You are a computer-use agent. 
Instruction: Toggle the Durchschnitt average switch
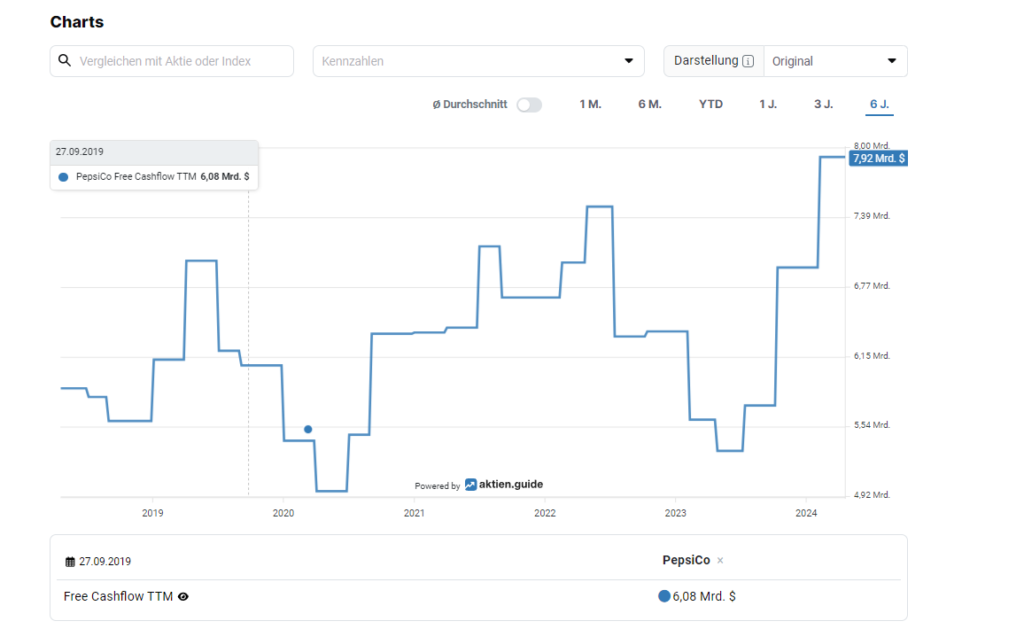529,105
